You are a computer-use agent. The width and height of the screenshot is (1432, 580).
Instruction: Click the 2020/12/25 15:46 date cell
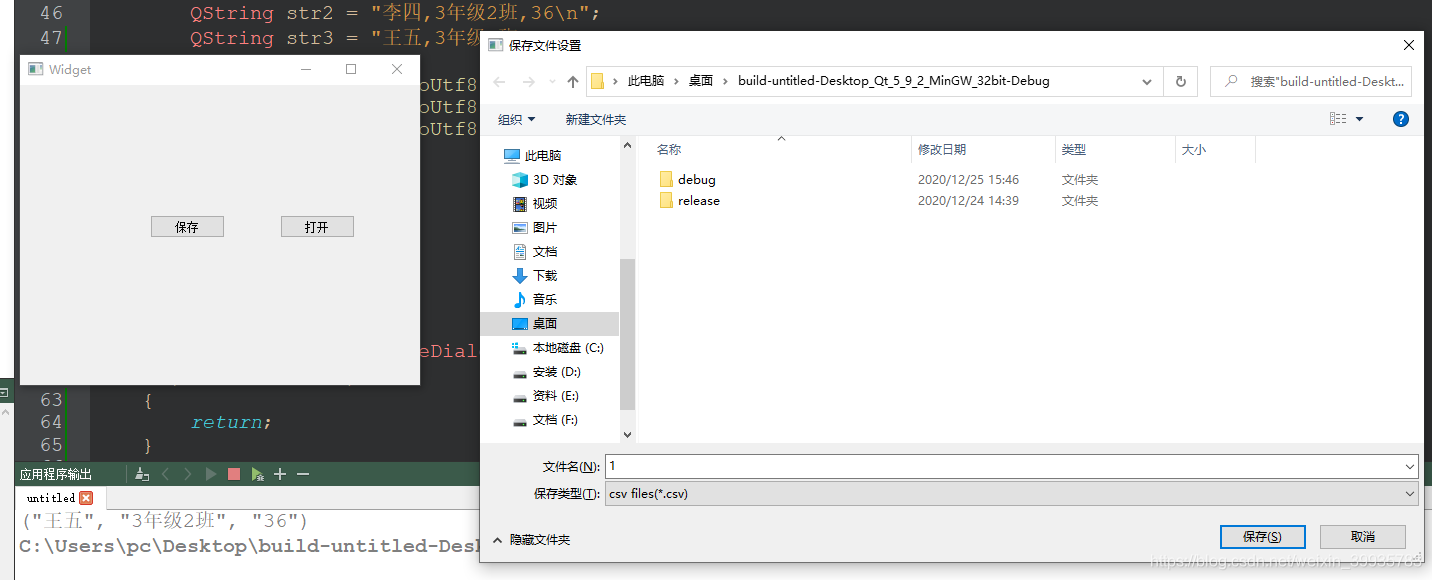(x=968, y=180)
